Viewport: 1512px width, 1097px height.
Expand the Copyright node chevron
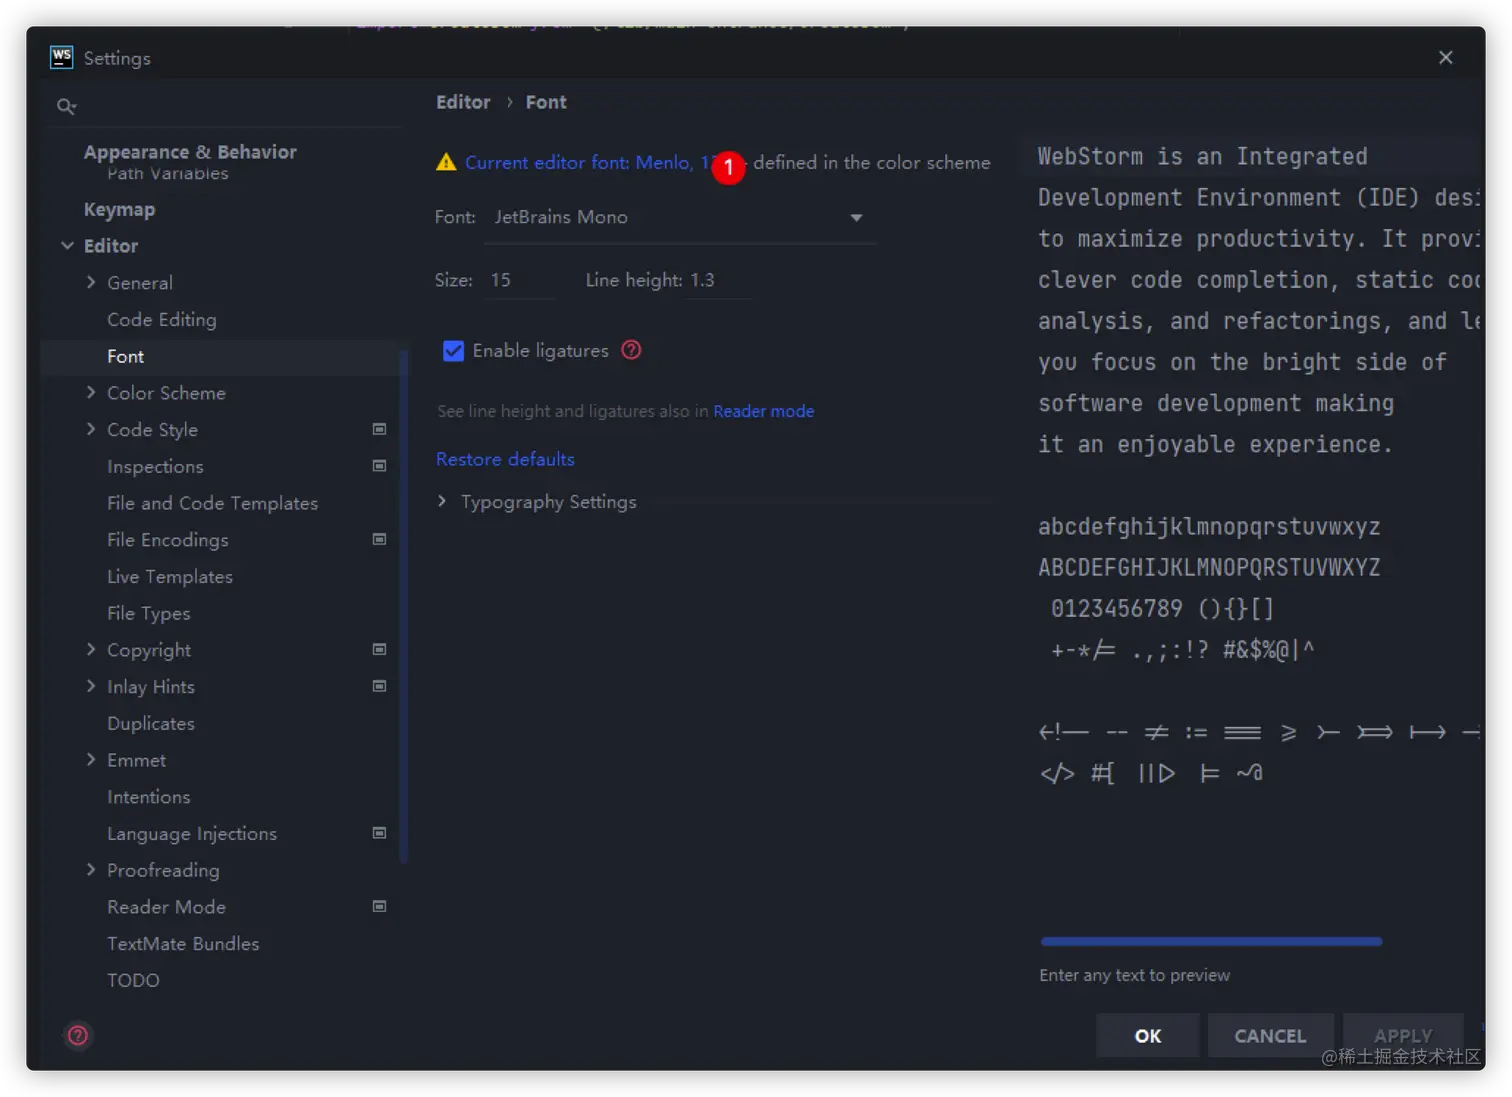pyautogui.click(x=91, y=649)
